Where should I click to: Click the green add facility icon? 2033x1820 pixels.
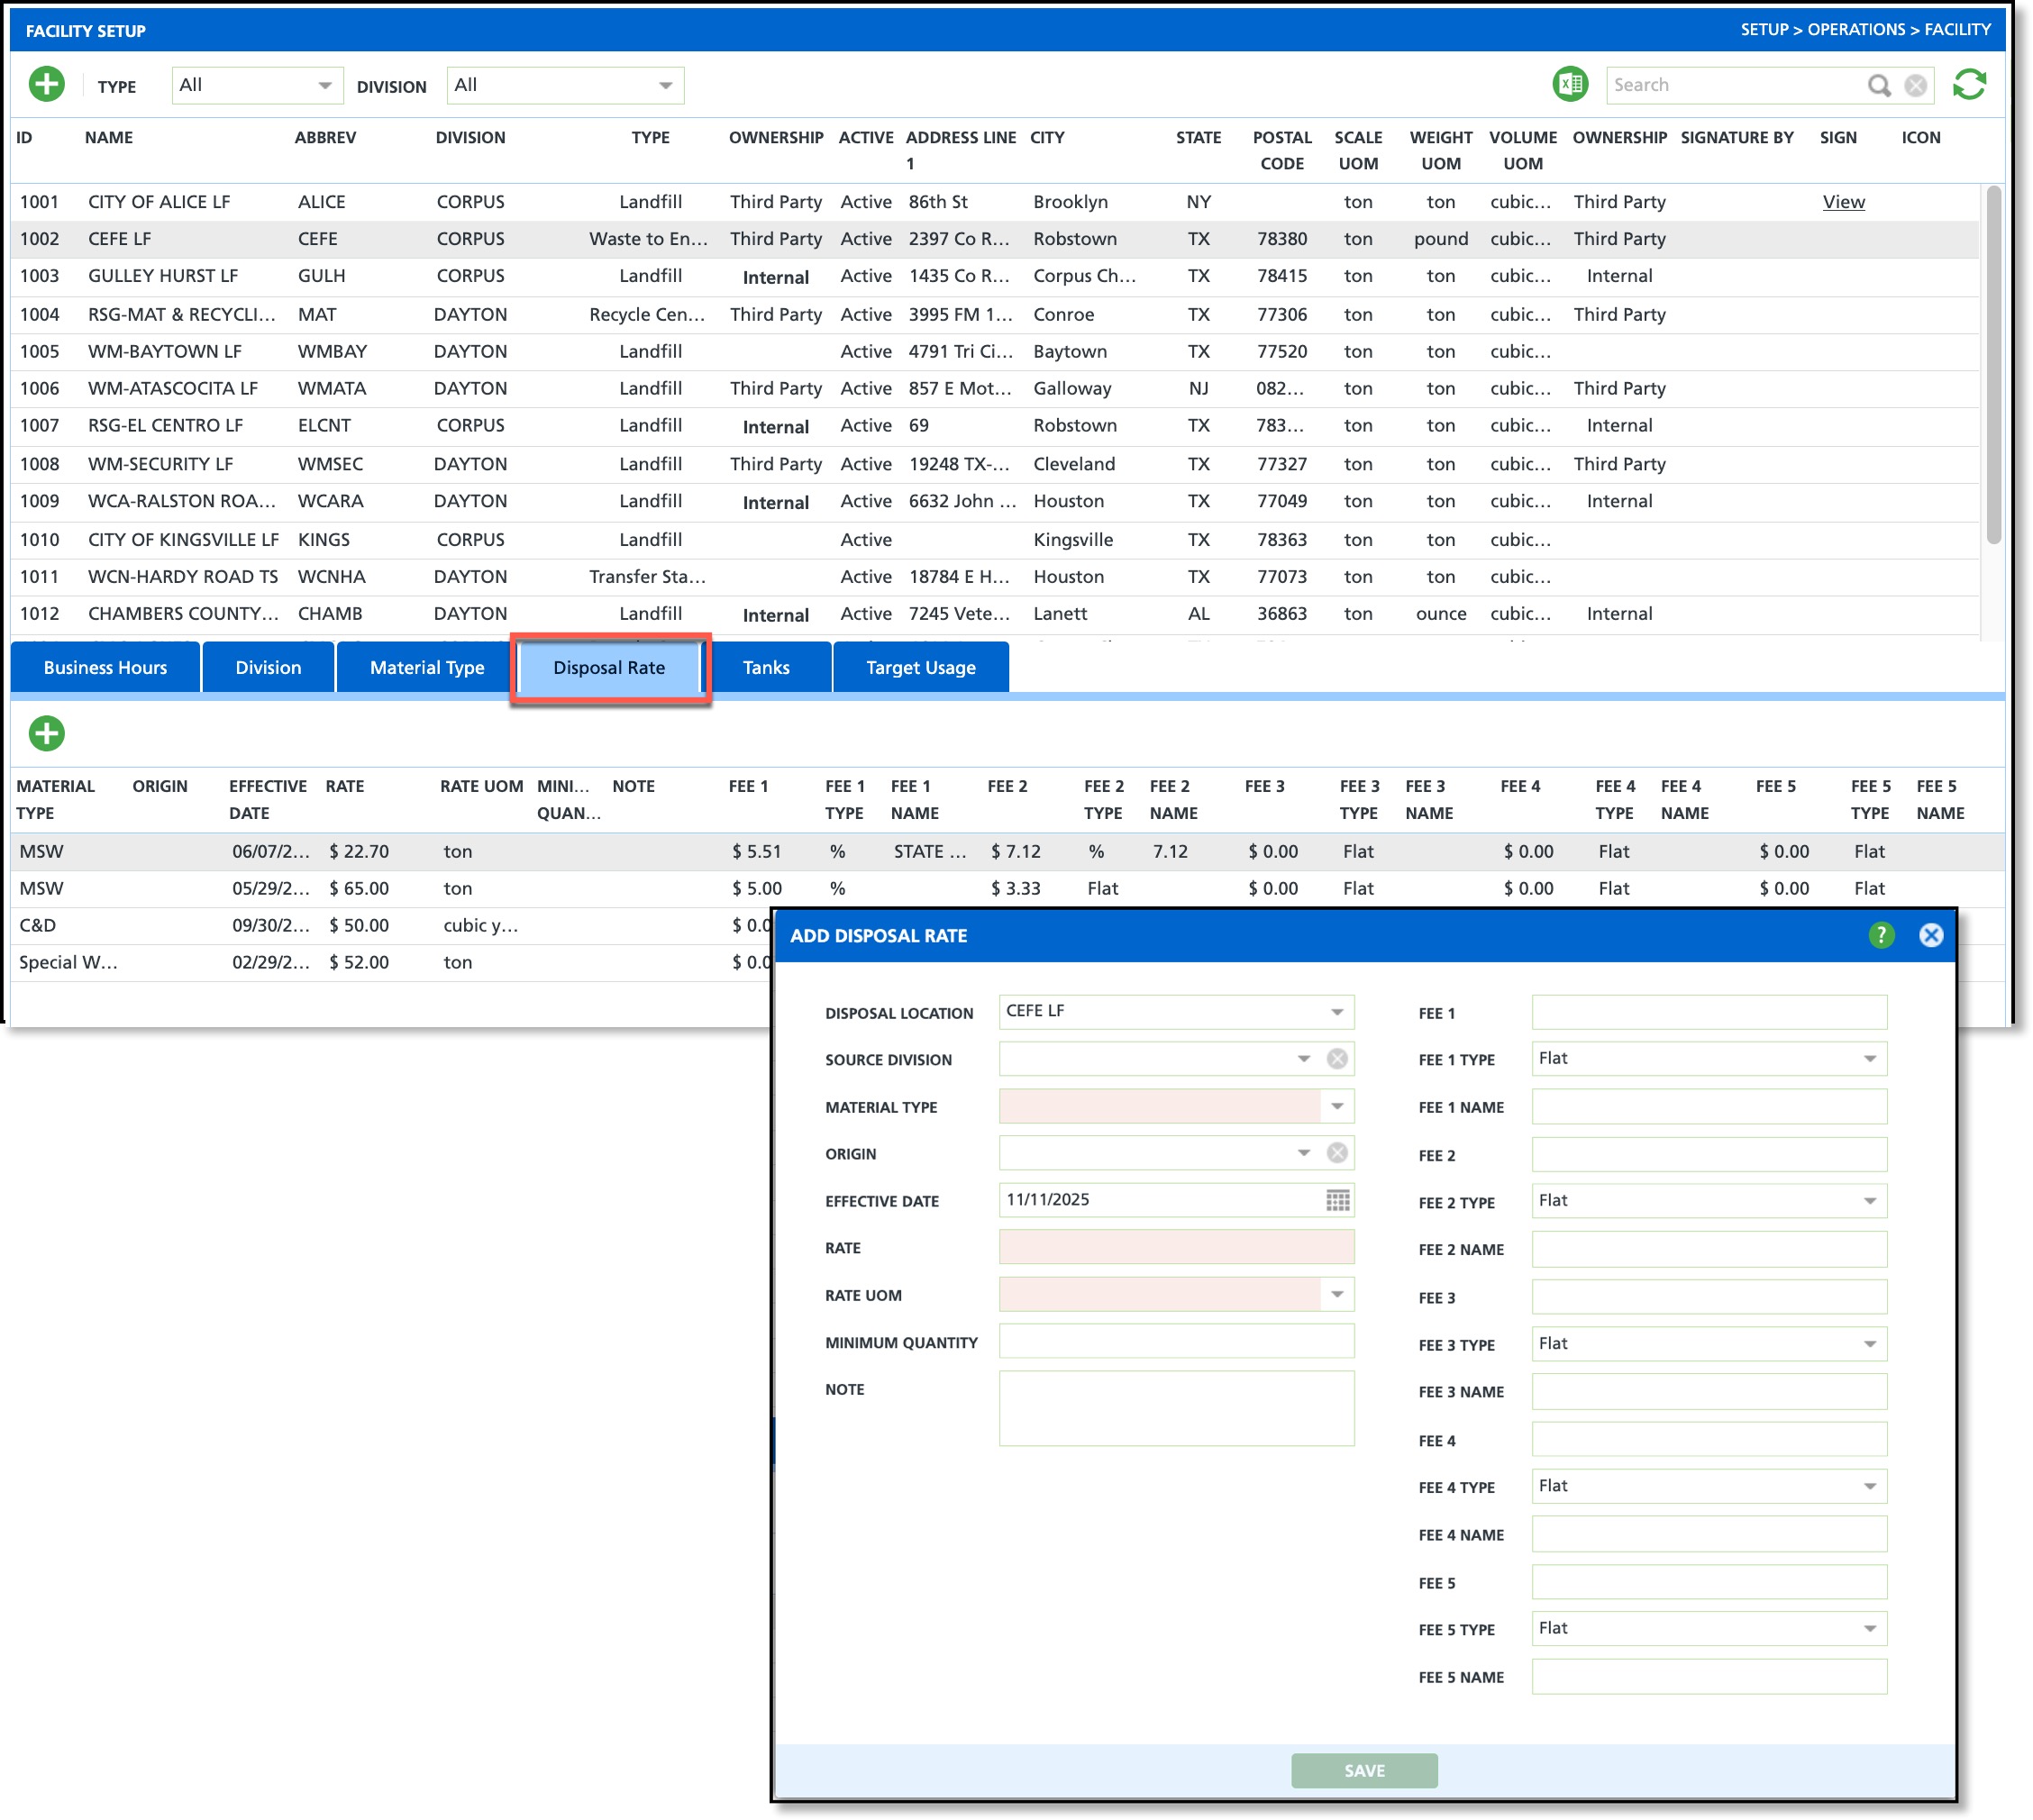[x=46, y=85]
